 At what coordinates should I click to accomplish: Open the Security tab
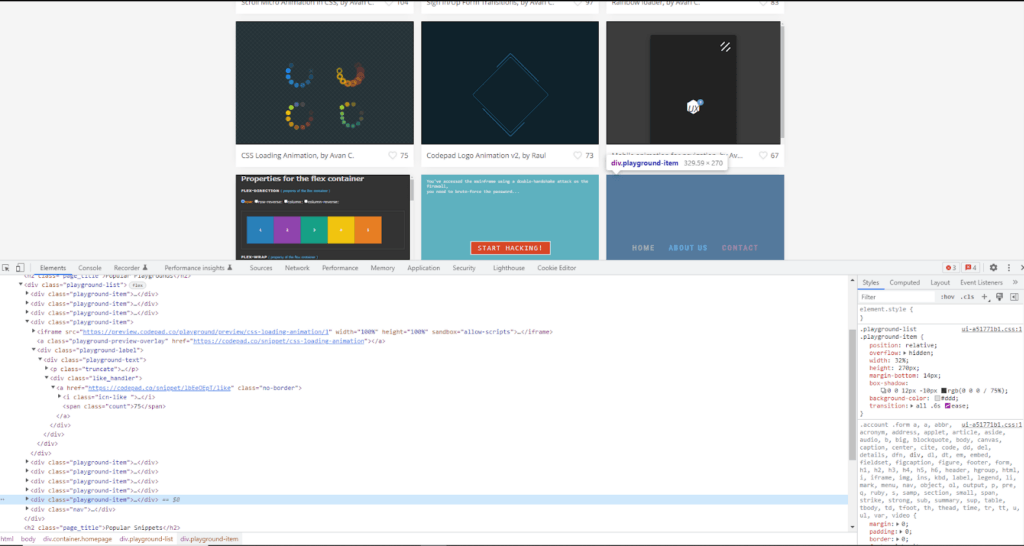point(464,268)
